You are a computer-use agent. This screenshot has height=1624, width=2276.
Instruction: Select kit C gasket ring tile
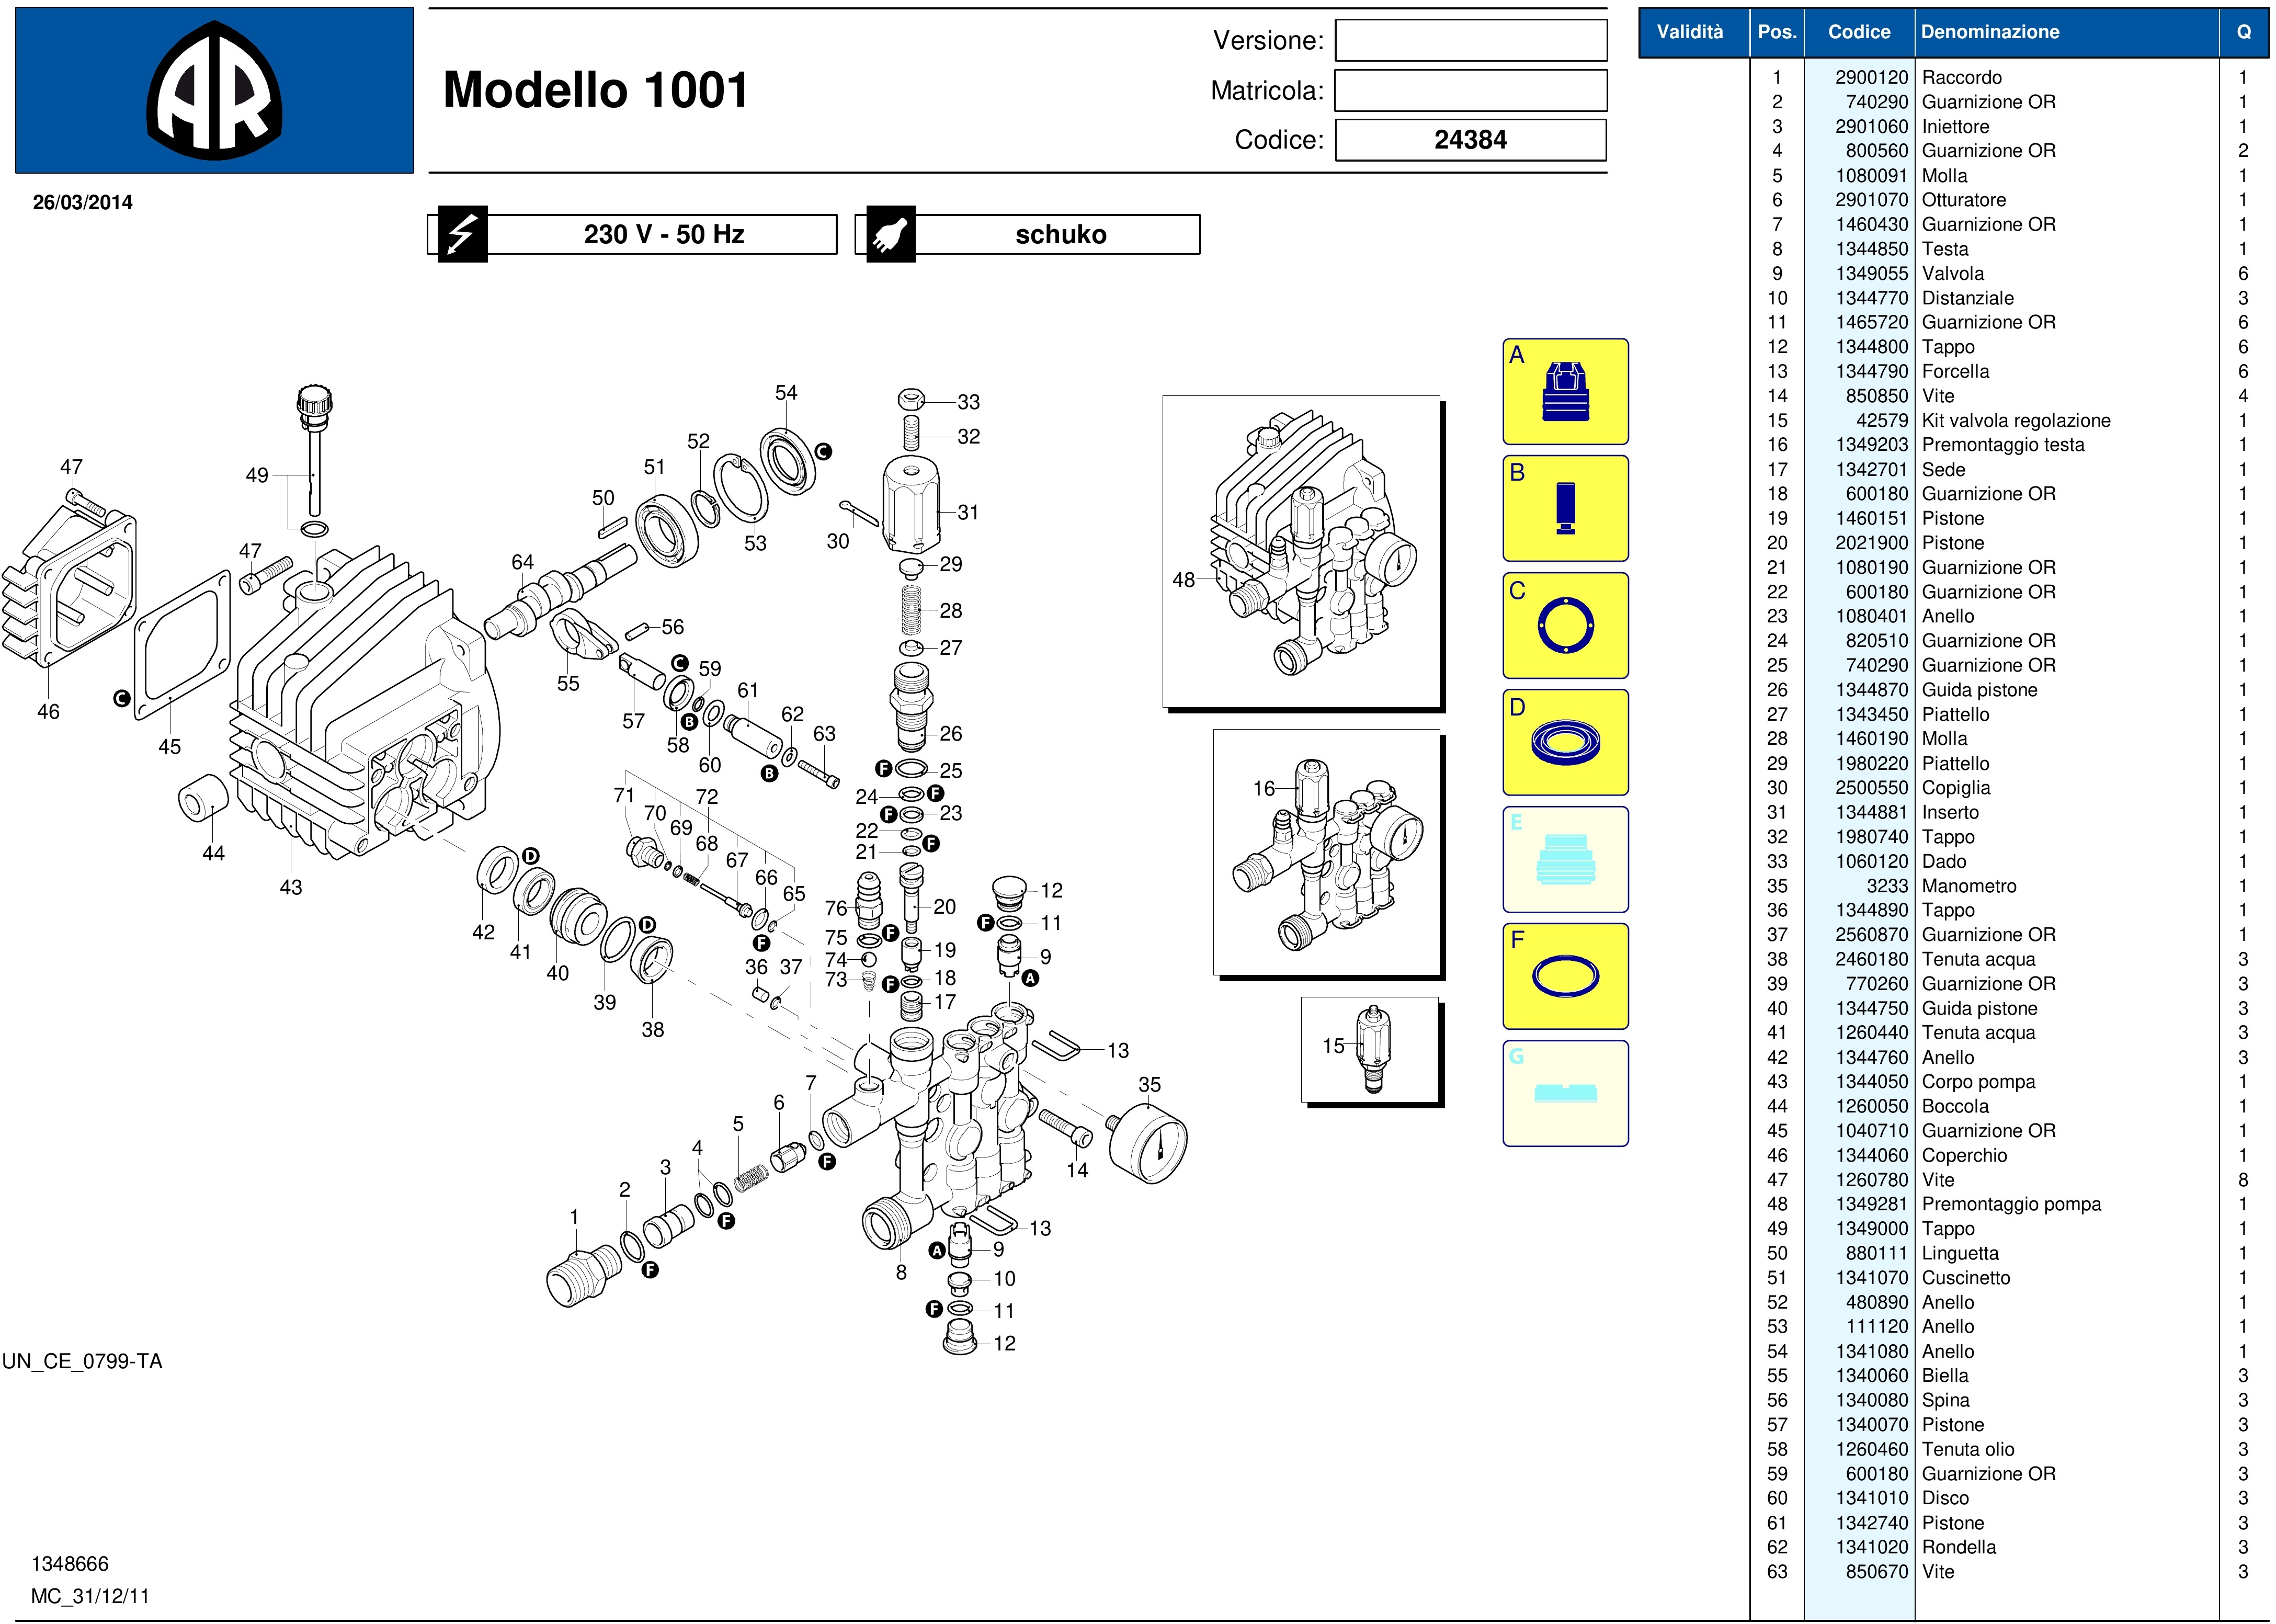1565,625
